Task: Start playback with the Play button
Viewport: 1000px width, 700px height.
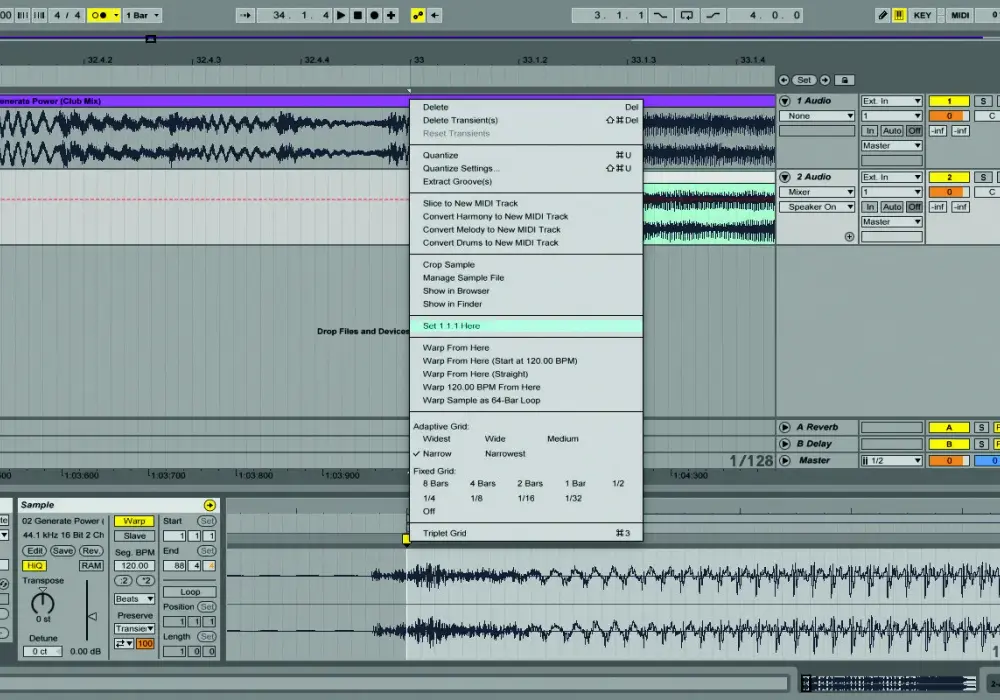Action: [x=341, y=15]
